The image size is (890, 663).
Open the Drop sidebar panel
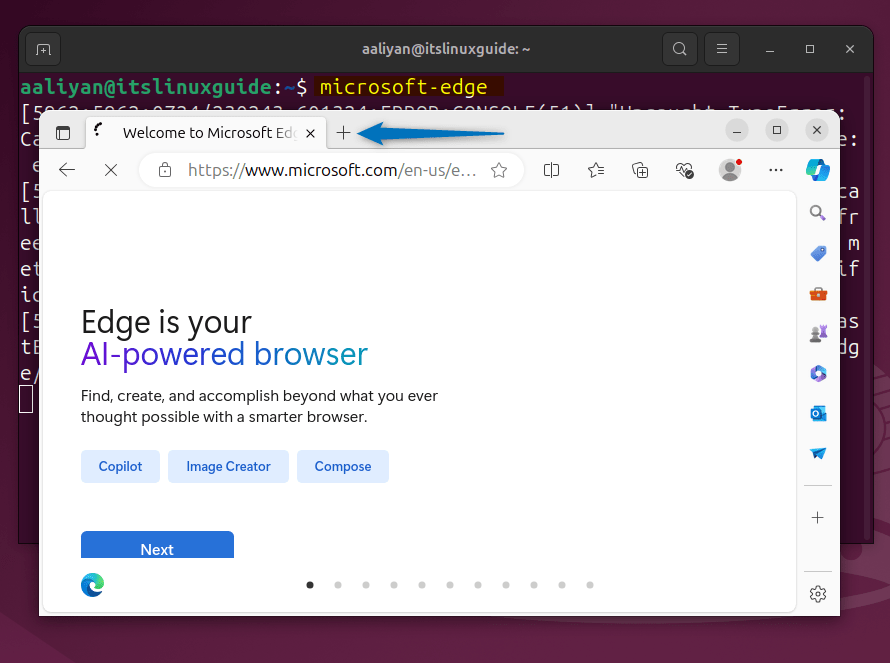coord(818,453)
